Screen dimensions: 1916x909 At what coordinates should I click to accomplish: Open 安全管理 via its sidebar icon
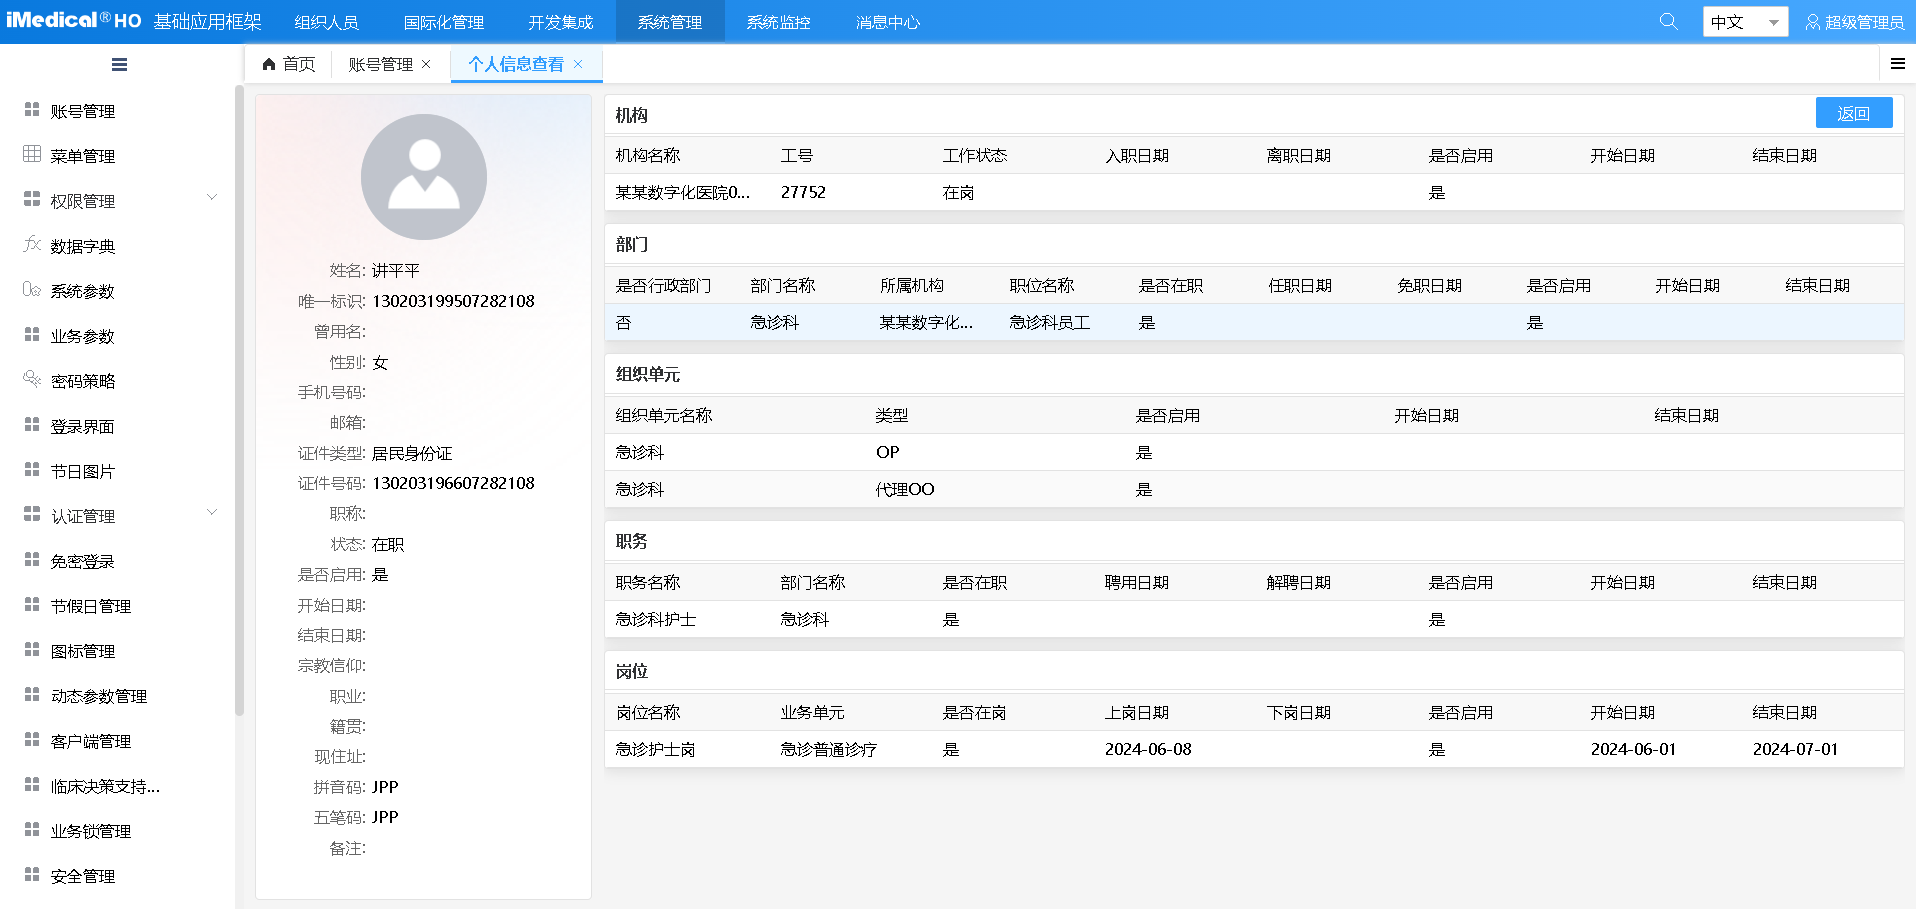point(30,875)
